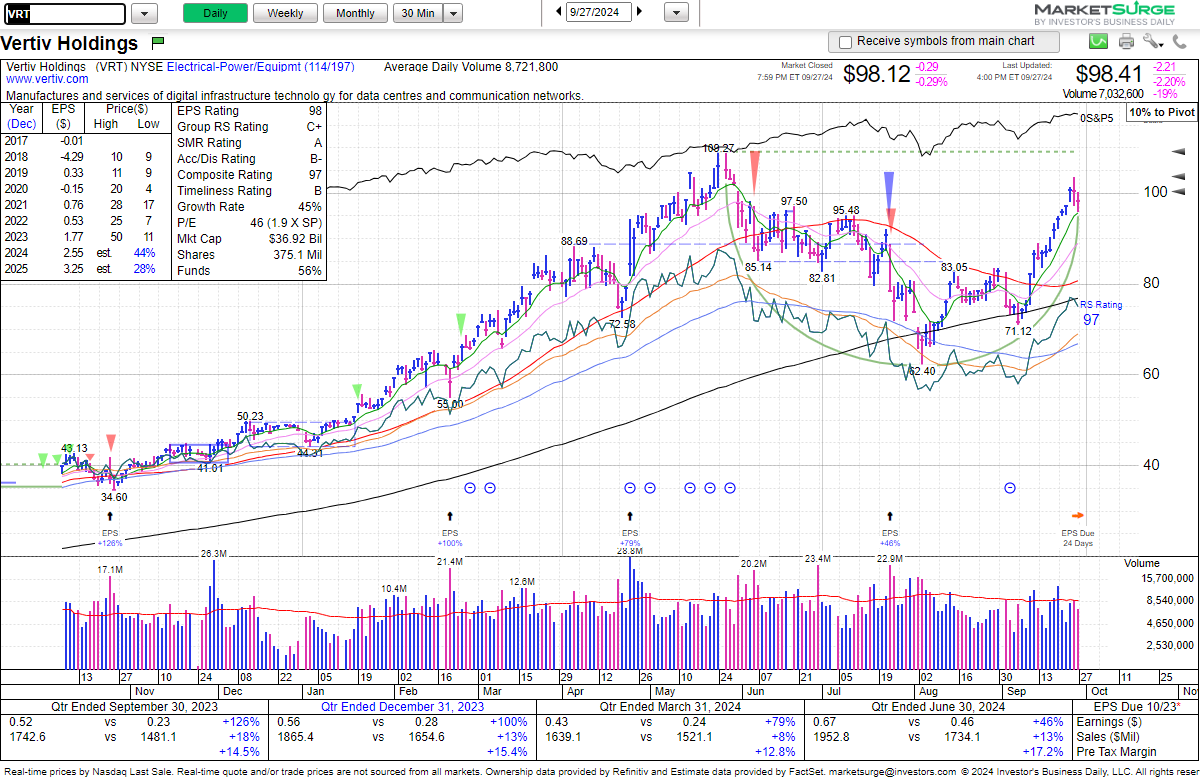This screenshot has height=782, width=1200.
Task: Click the printer icon
Action: (1127, 41)
